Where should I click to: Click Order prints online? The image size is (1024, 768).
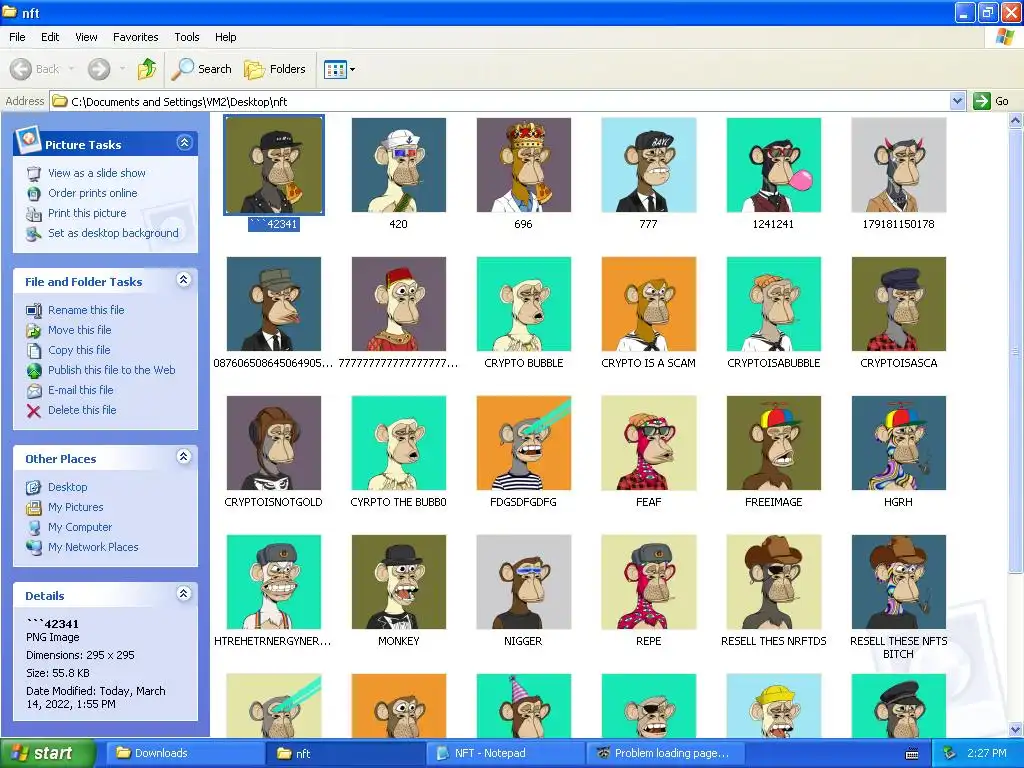pos(93,193)
